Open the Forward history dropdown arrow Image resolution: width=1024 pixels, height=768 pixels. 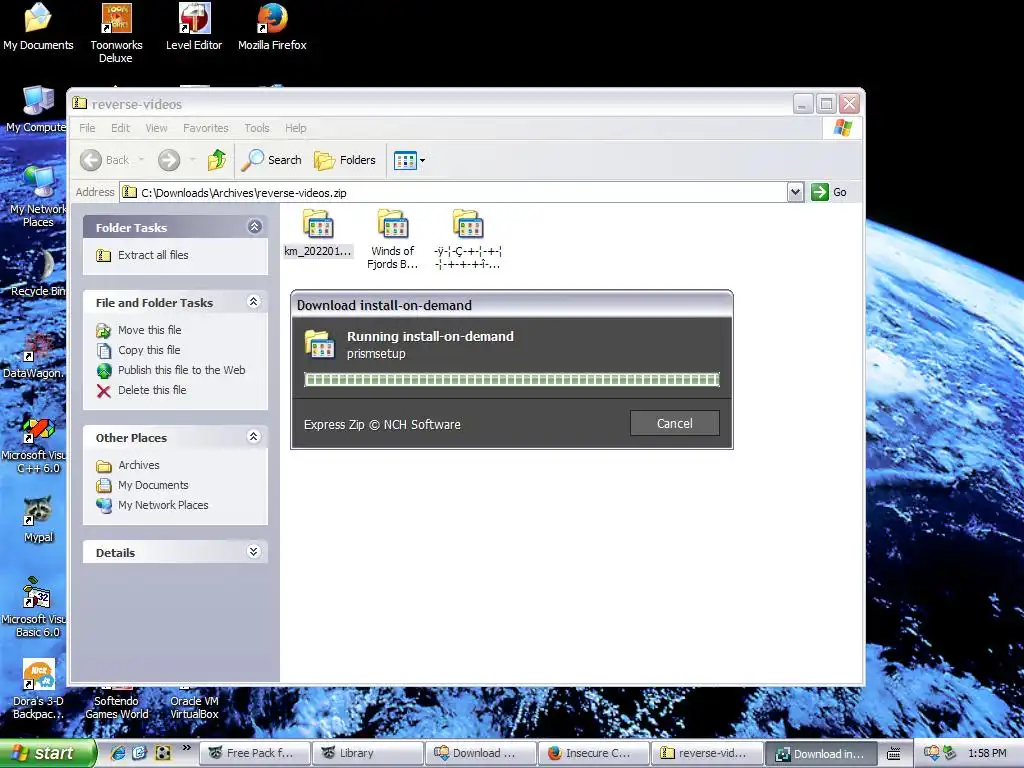(x=192, y=160)
